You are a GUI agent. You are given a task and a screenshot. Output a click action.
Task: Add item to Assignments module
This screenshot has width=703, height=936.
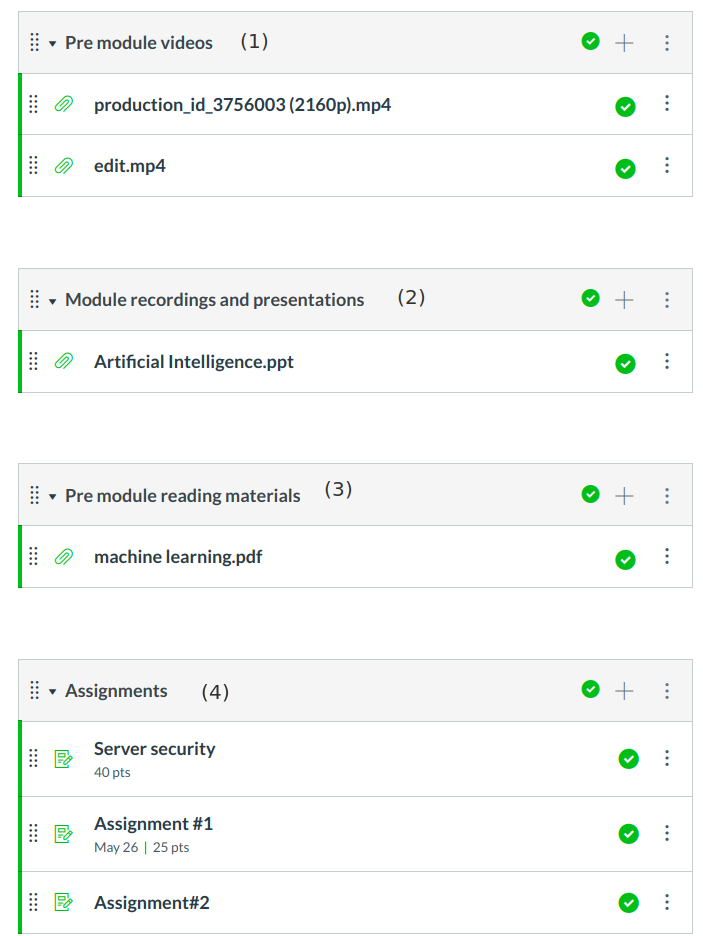[624, 690]
